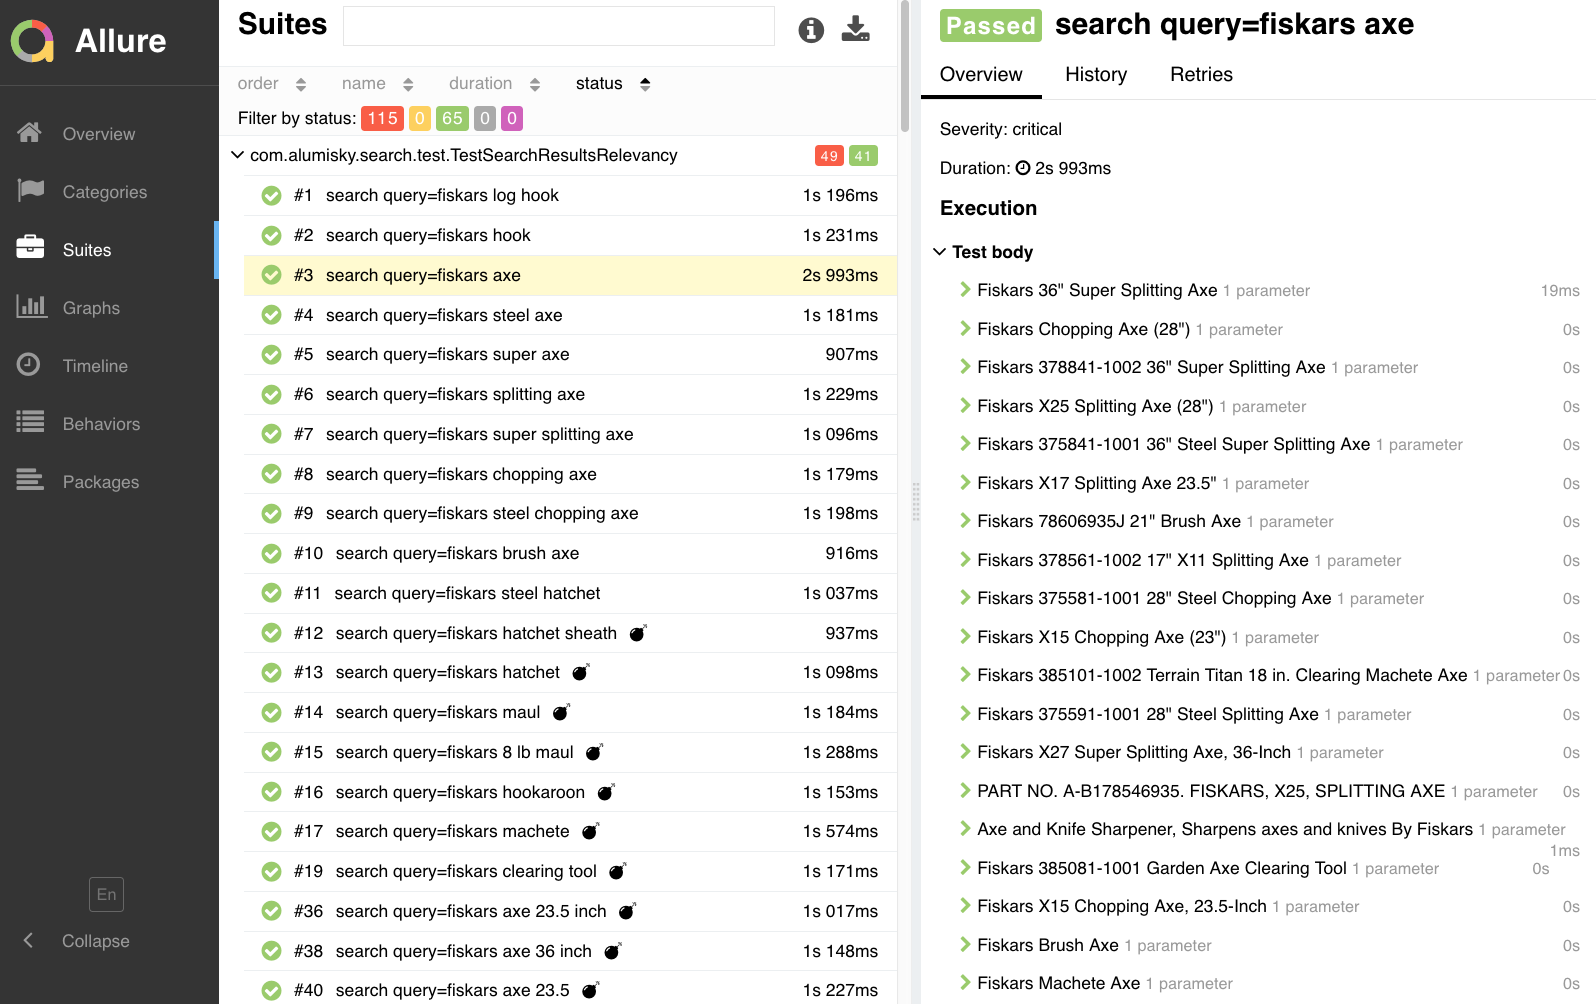Open the Graphs bar chart icon
Image resolution: width=1596 pixels, height=1004 pixels.
31,307
